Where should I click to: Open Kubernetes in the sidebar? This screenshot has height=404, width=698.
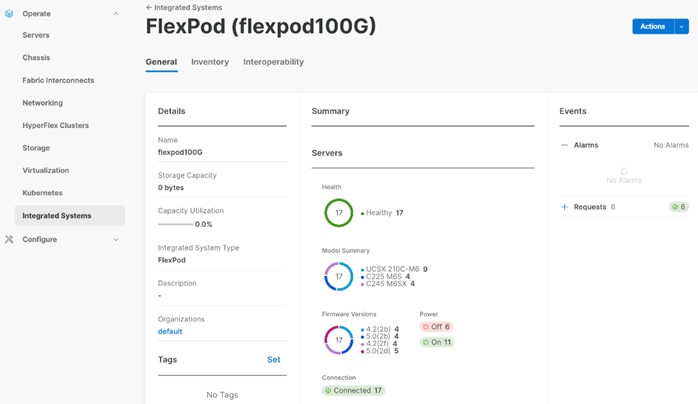(x=42, y=193)
